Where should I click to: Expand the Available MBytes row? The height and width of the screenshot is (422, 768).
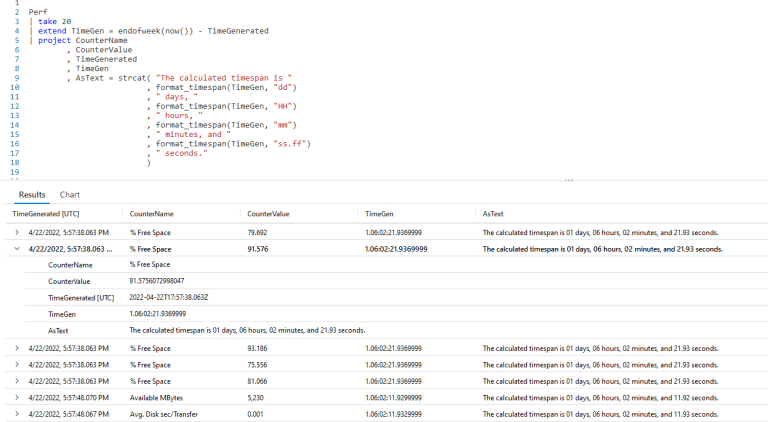[x=17, y=397]
